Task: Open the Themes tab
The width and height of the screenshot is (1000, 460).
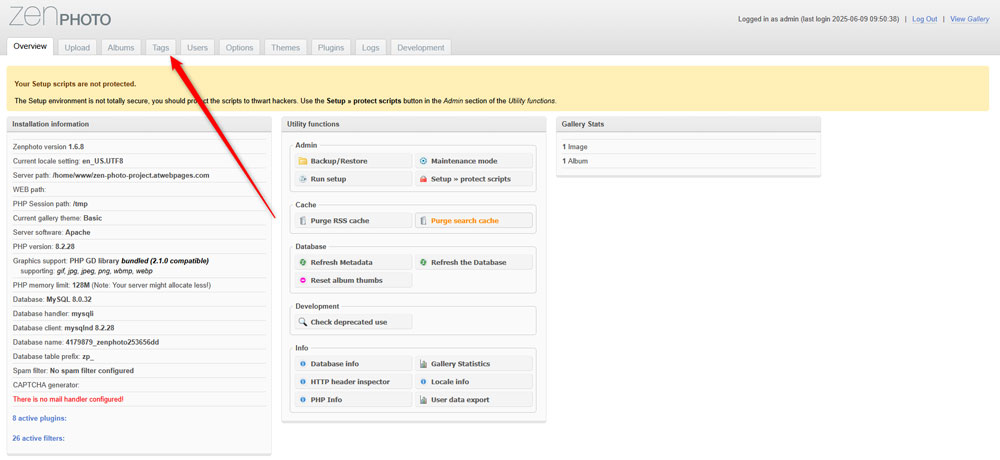Action: click(x=286, y=48)
